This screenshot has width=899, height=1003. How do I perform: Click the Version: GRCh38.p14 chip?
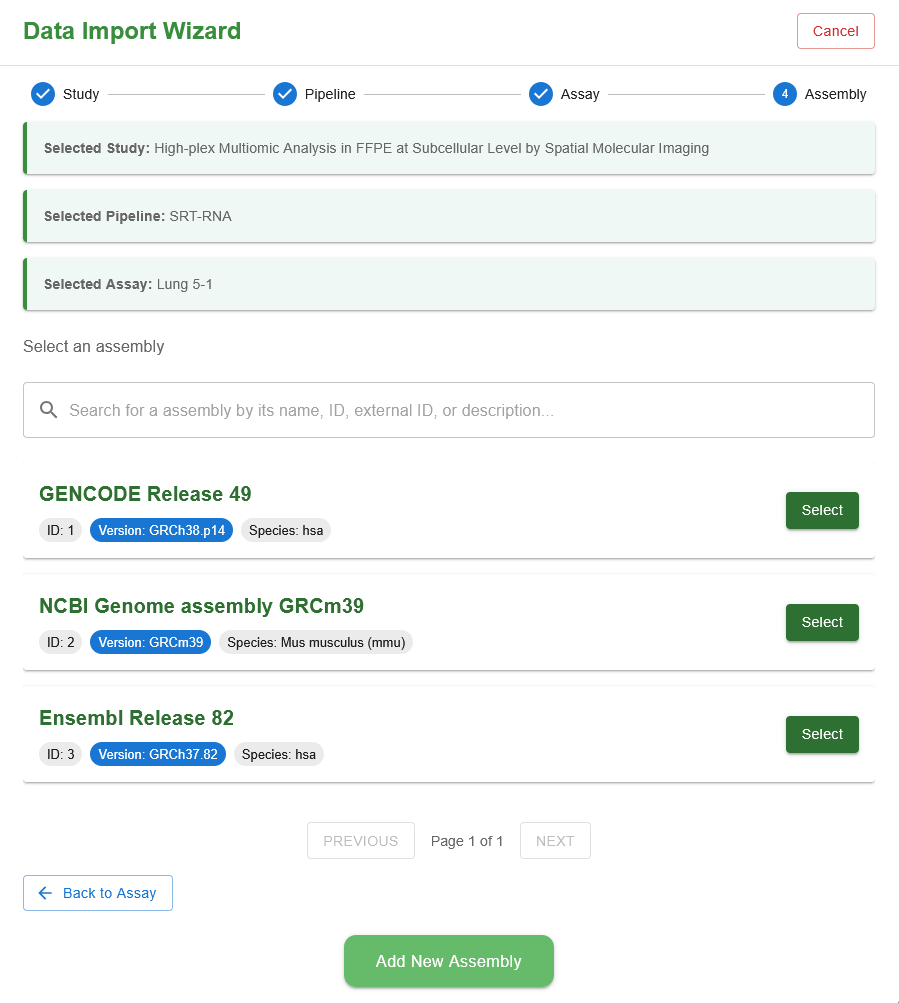161,530
